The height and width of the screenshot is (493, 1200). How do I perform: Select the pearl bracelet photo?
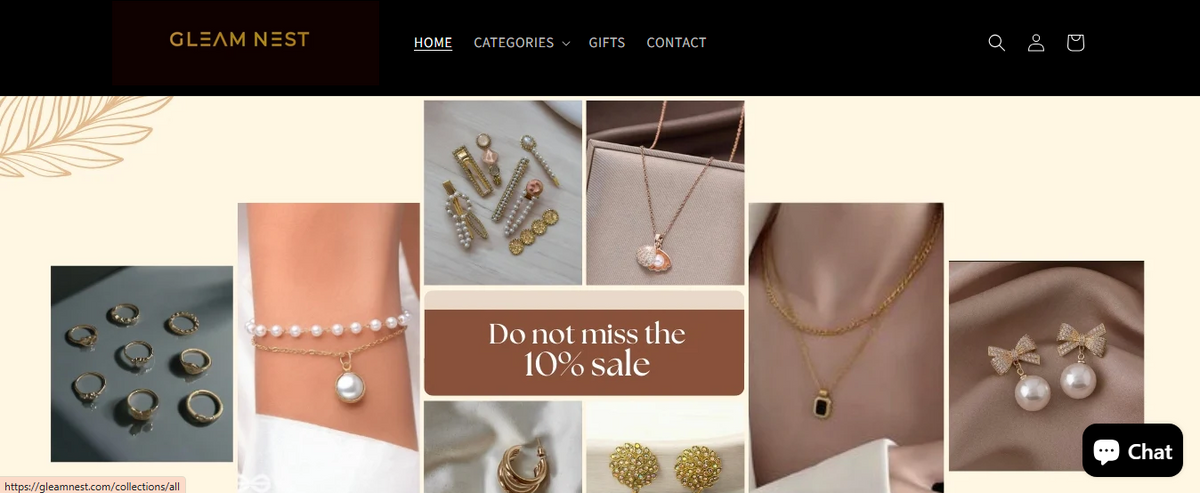click(328, 347)
